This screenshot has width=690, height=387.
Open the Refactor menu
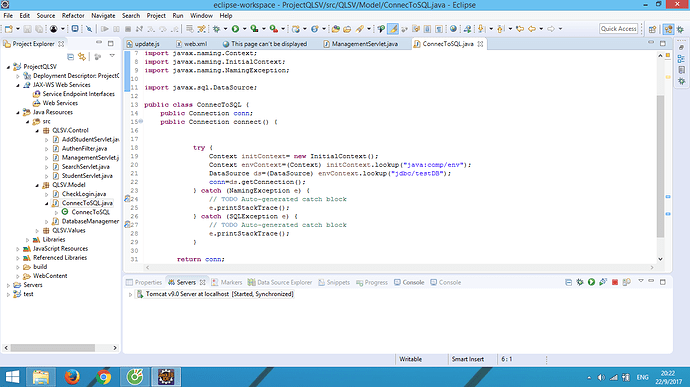(x=73, y=15)
